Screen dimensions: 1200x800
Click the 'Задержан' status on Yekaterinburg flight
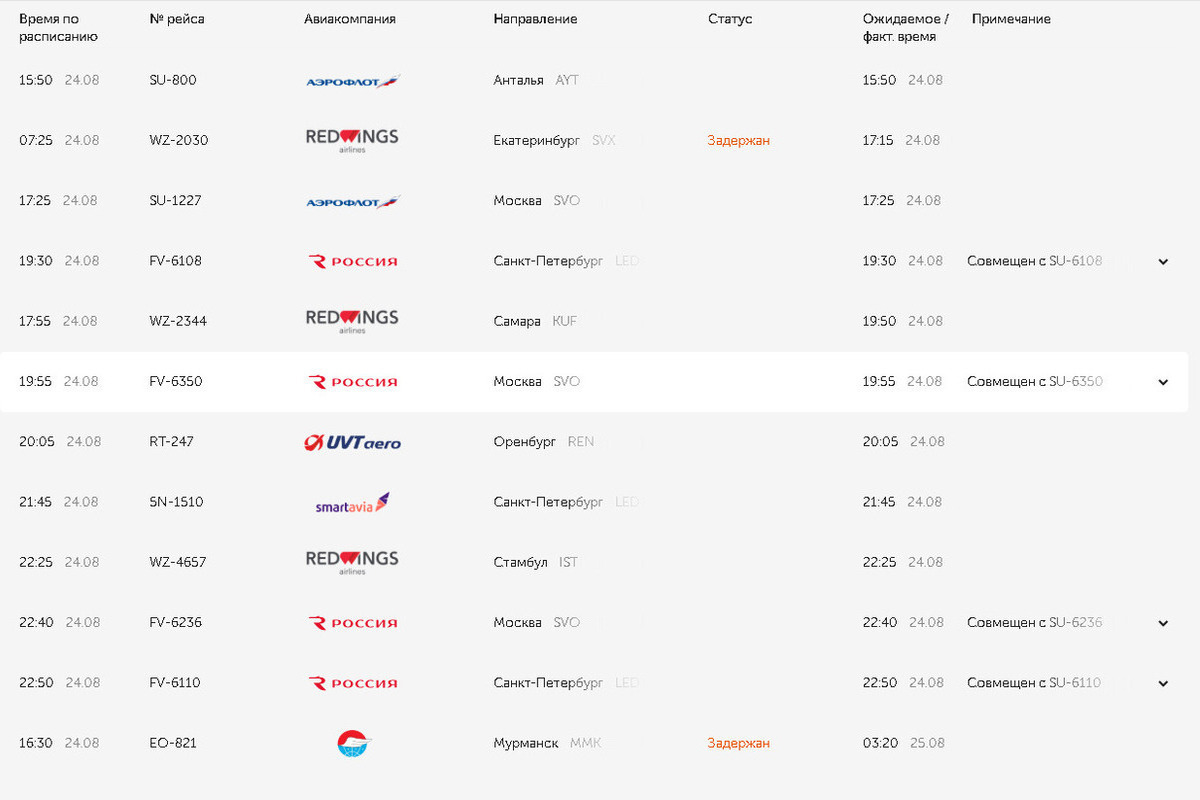pos(738,140)
